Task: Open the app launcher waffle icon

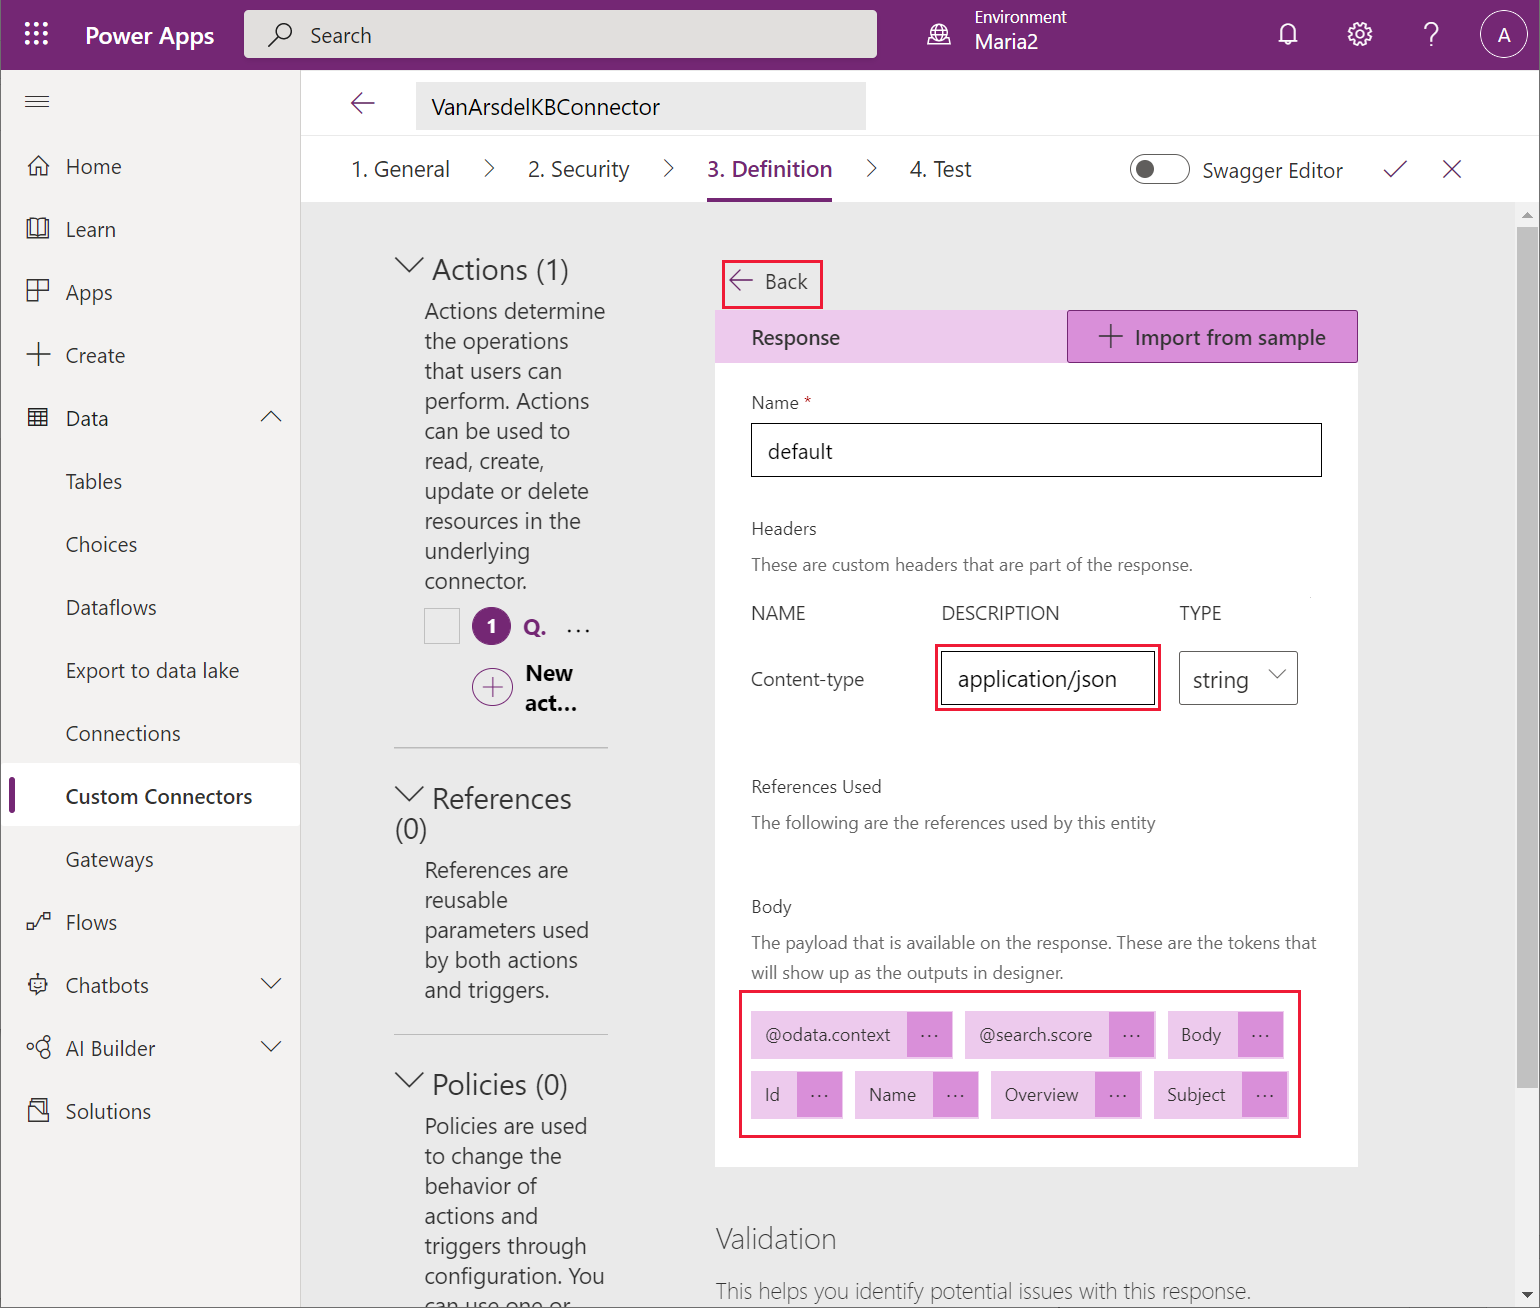Action: point(37,35)
